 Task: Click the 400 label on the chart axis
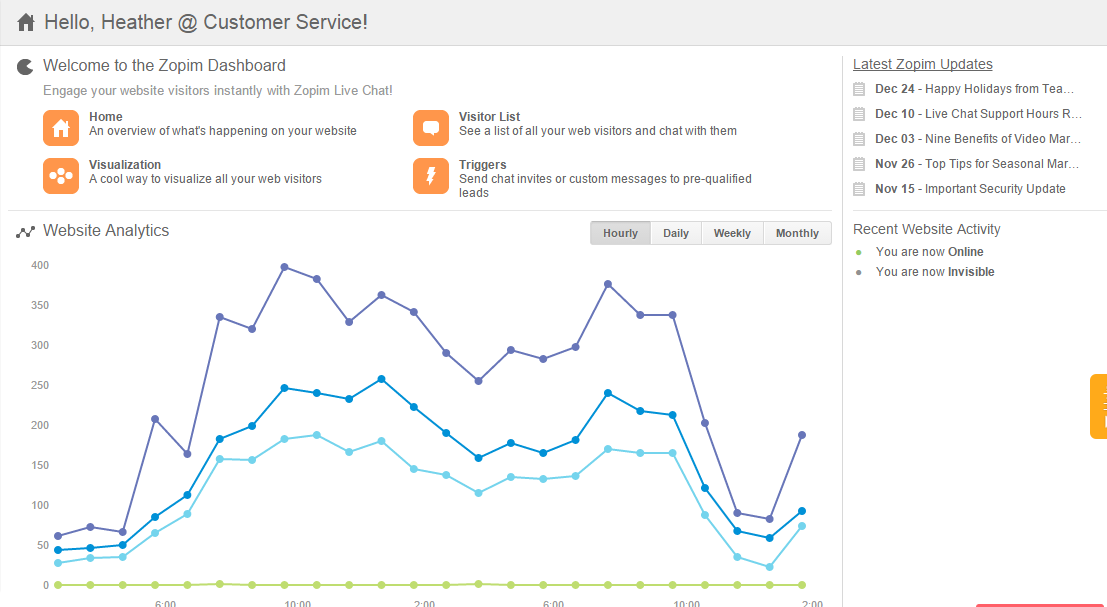point(40,265)
